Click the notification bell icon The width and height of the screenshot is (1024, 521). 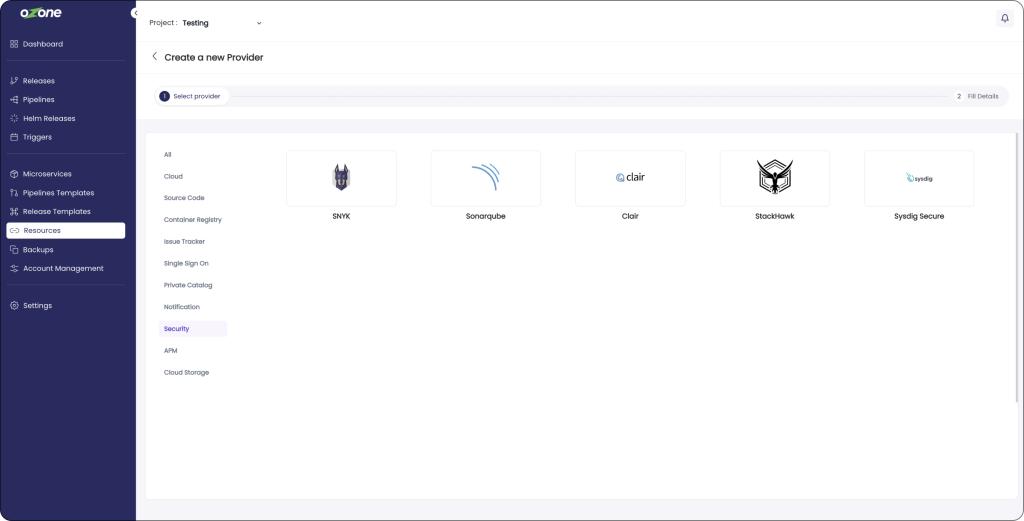click(x=1005, y=18)
